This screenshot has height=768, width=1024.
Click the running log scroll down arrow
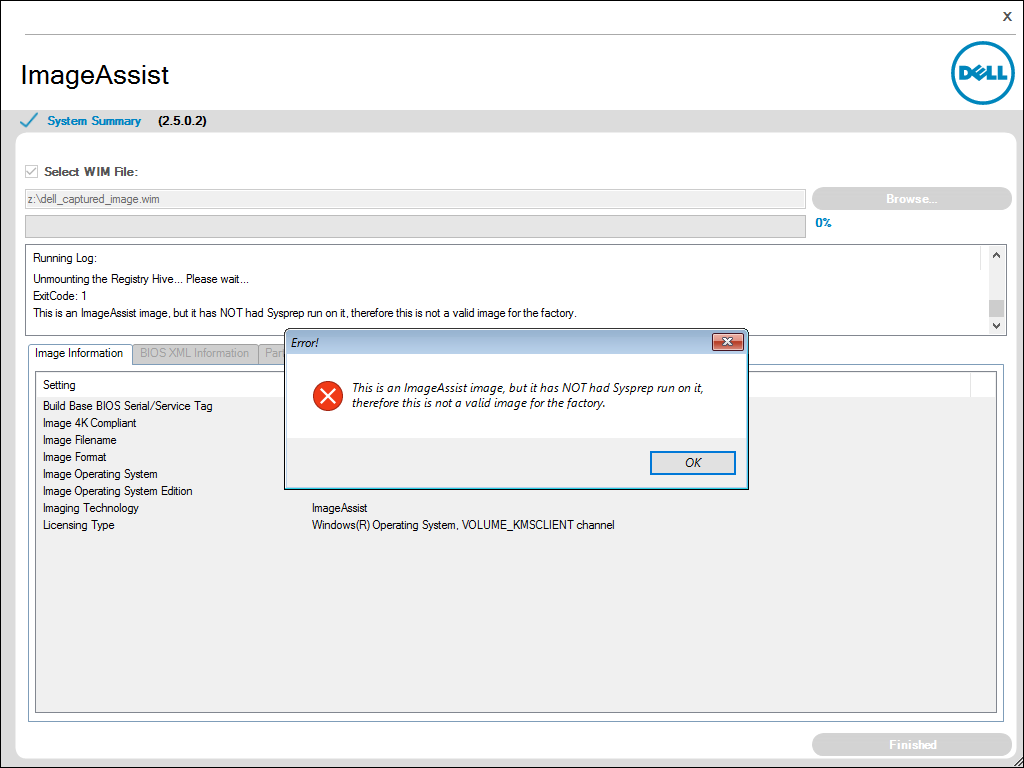pos(996,325)
